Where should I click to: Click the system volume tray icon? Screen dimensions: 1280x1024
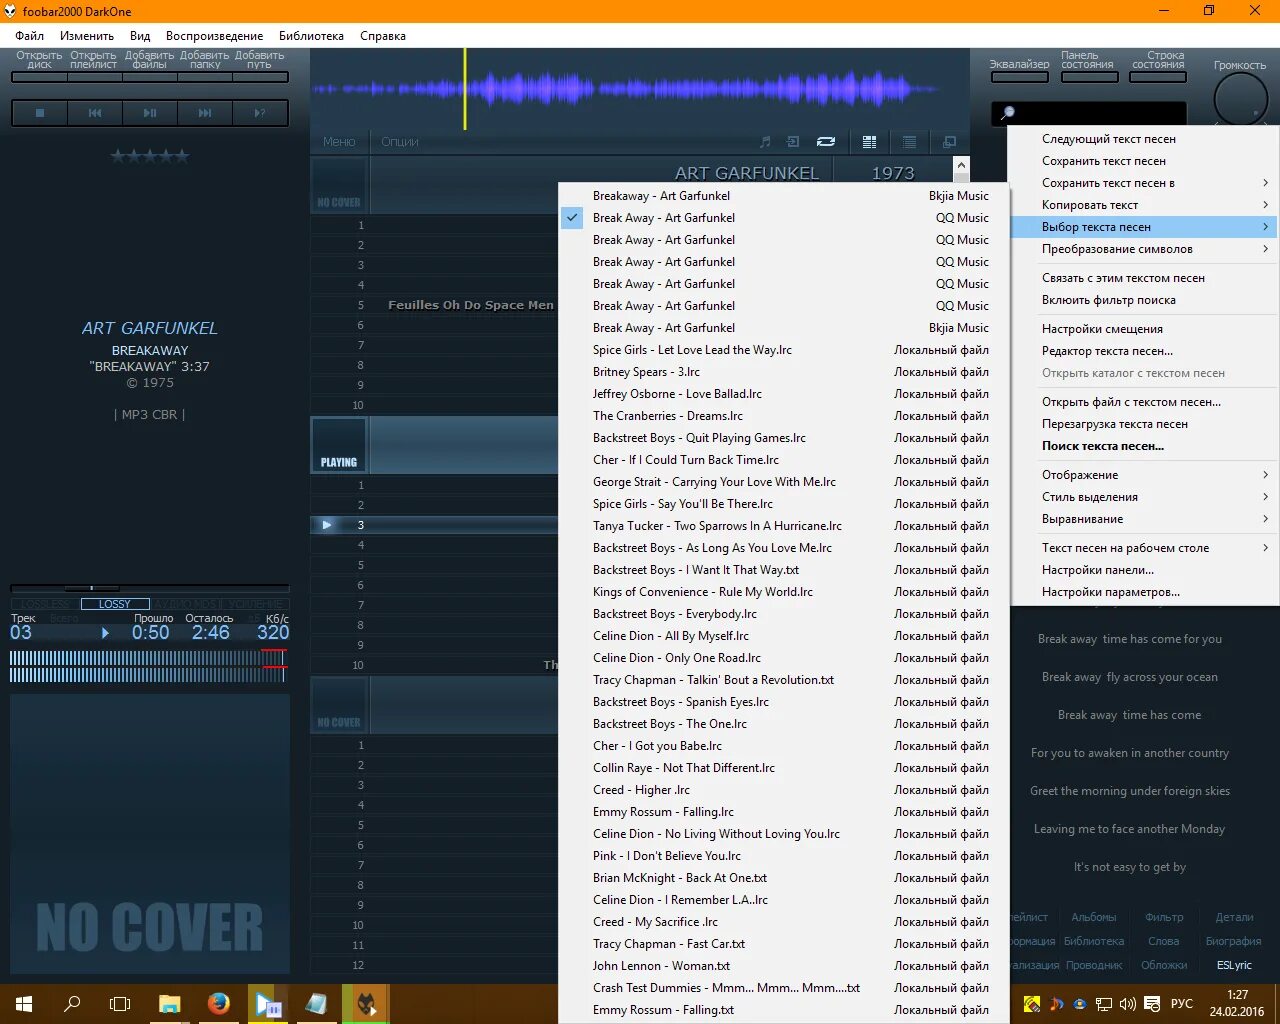tap(1128, 1004)
